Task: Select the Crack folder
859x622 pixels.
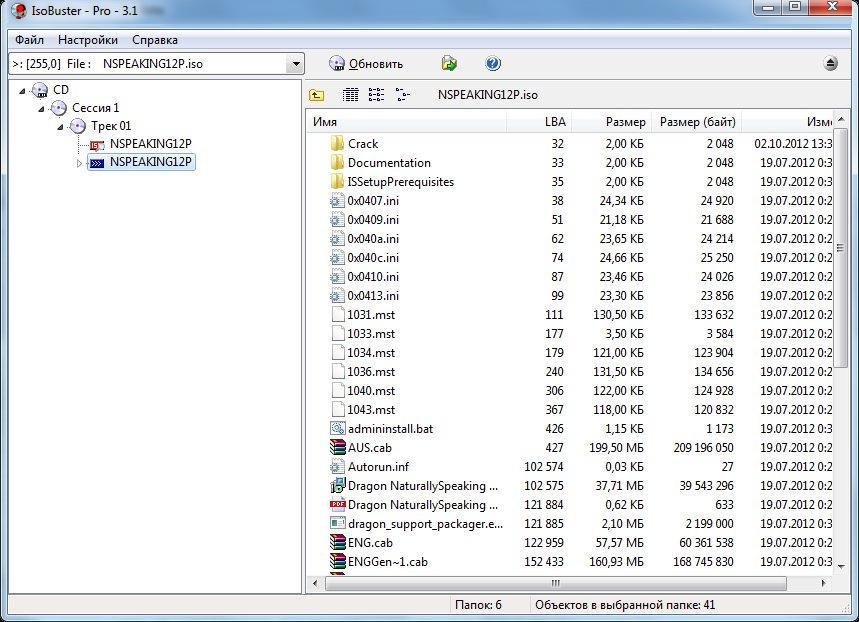Action: (x=362, y=144)
